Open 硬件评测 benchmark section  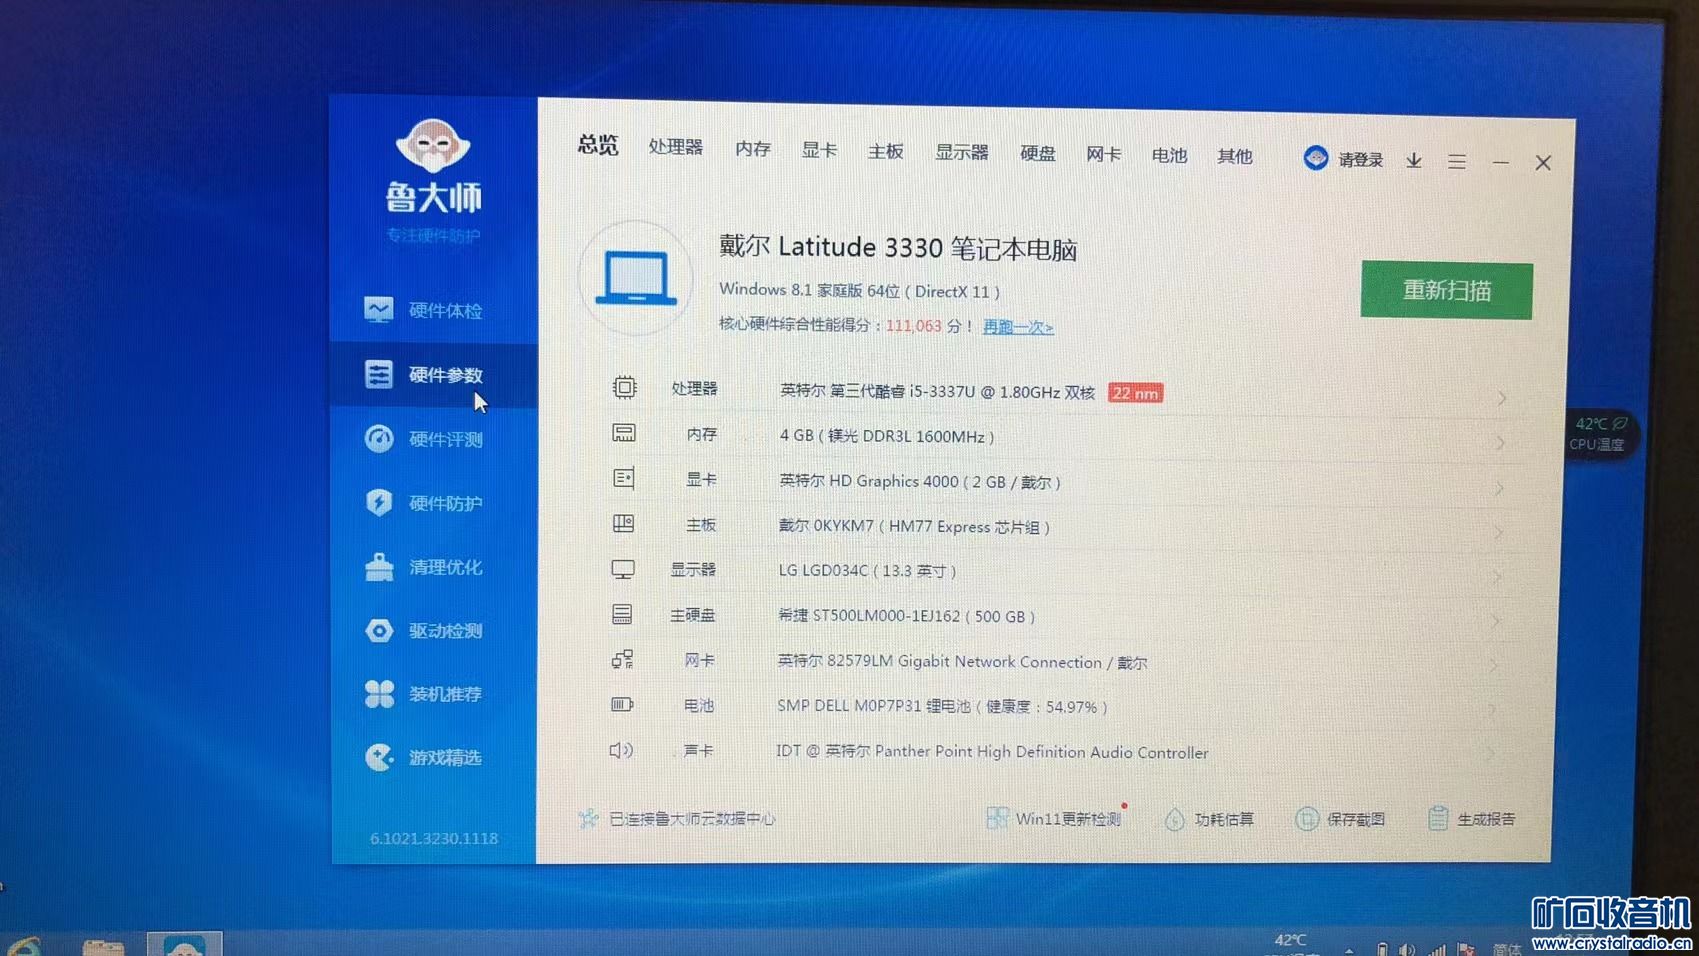click(x=425, y=439)
